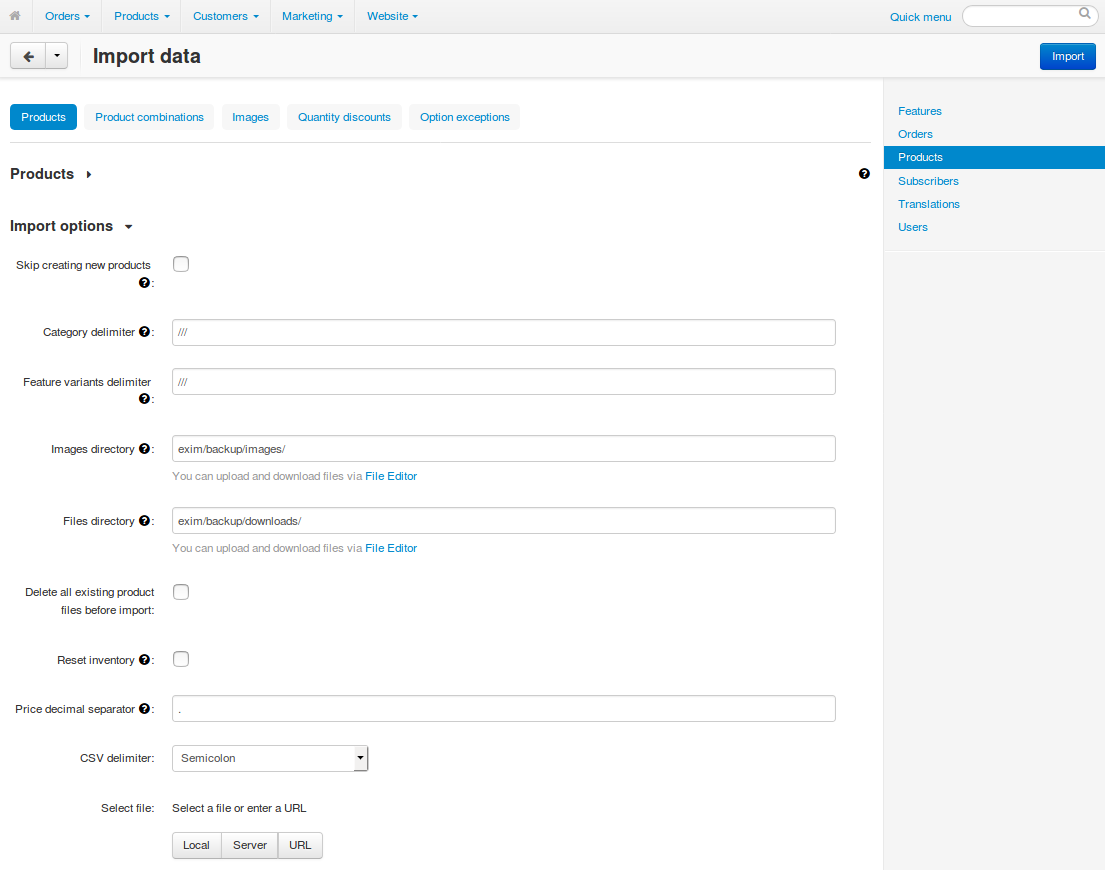Show help for Feature variants delimiter
Screen dimensions: 1105x870
pyautogui.click(x=144, y=399)
